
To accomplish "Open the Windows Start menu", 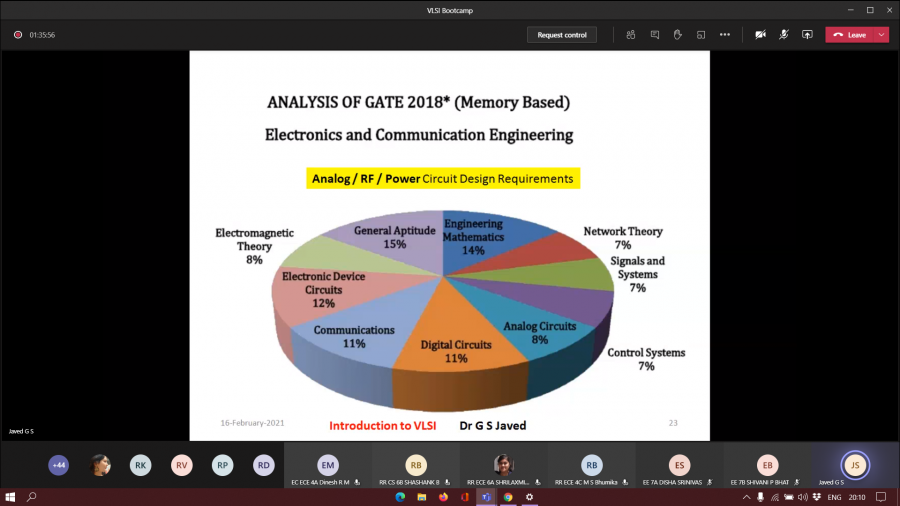I will [11, 496].
